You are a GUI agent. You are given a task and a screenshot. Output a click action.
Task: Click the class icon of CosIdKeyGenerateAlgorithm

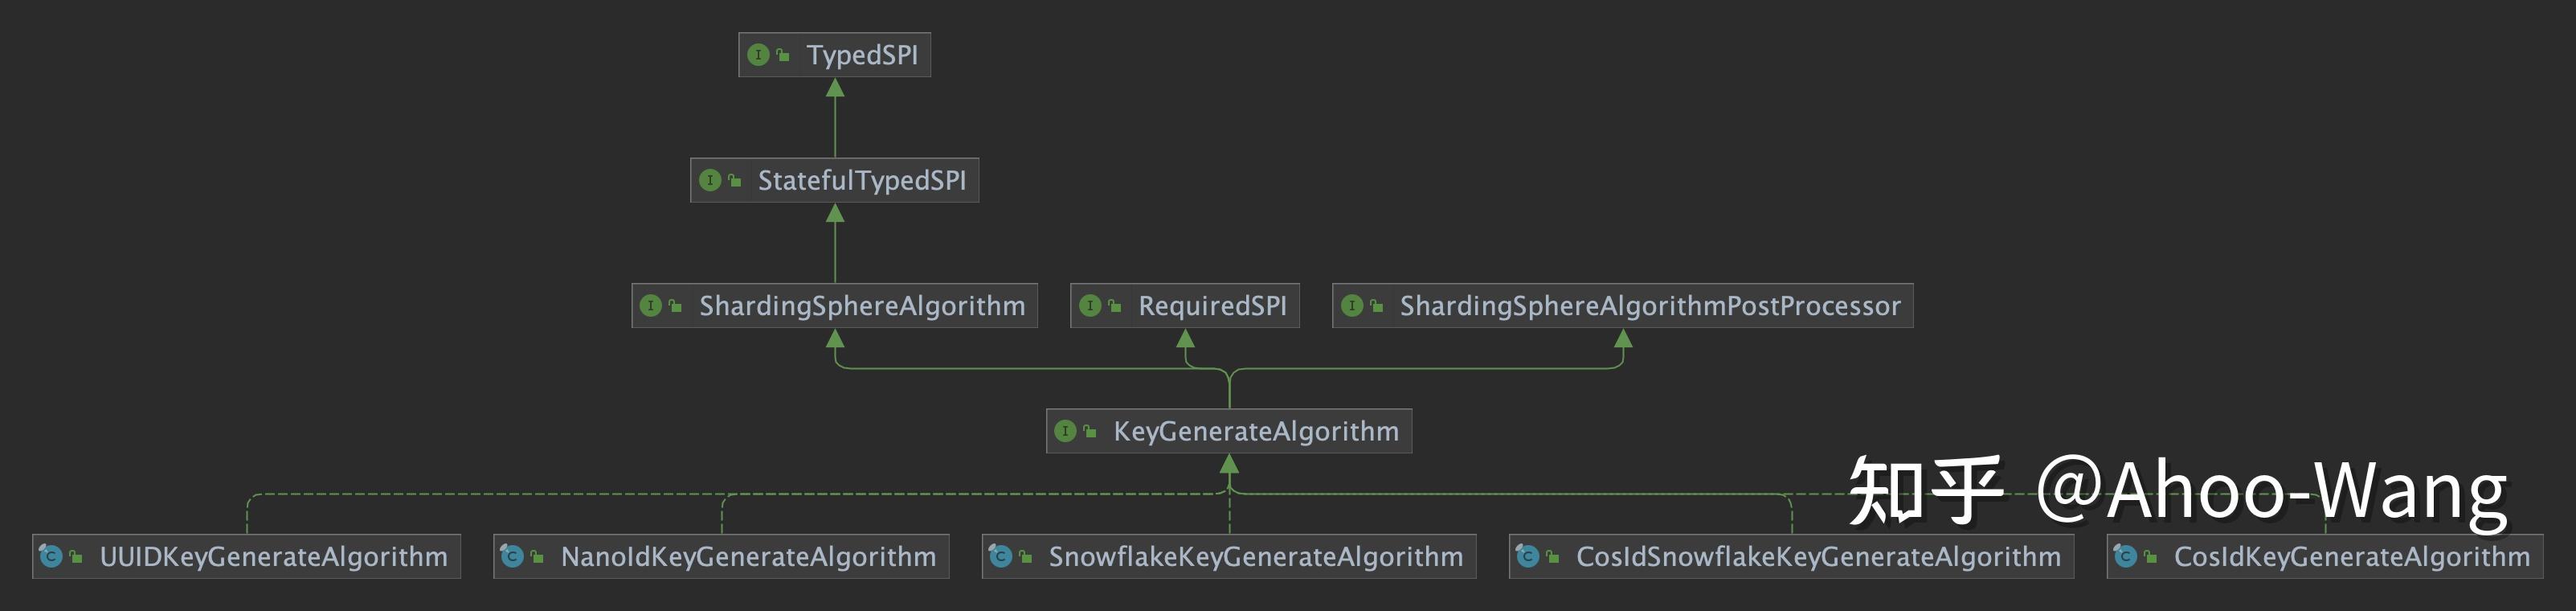click(x=2125, y=556)
